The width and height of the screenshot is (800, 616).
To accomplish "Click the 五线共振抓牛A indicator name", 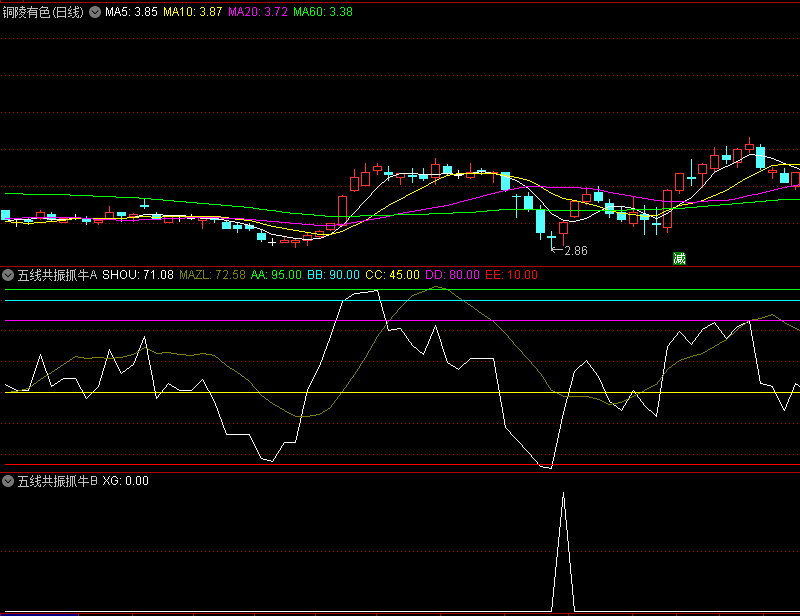I will coord(57,274).
